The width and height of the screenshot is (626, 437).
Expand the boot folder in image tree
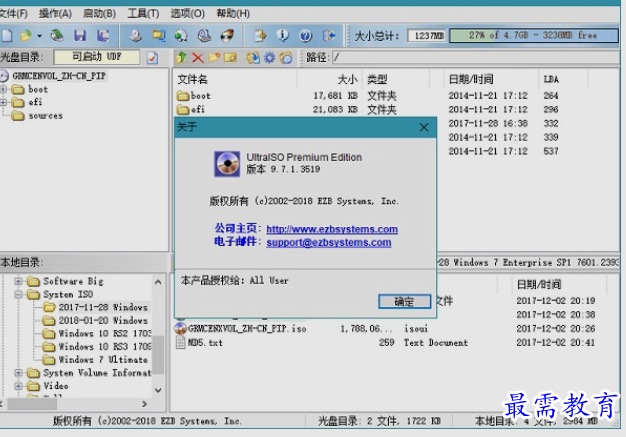click(x=3, y=89)
